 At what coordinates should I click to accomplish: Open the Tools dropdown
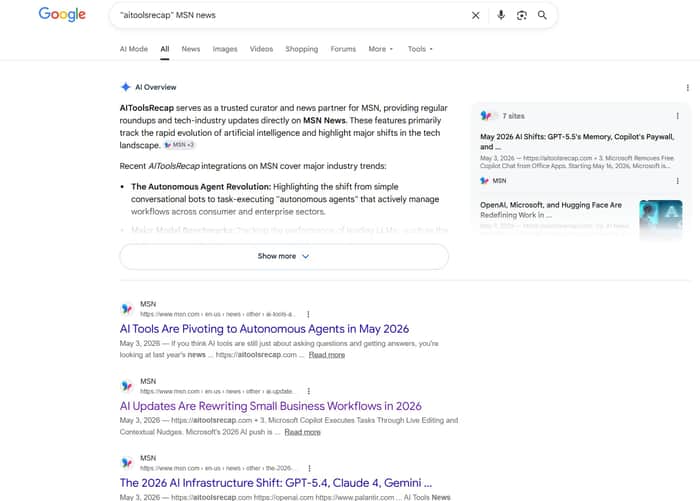coord(420,49)
